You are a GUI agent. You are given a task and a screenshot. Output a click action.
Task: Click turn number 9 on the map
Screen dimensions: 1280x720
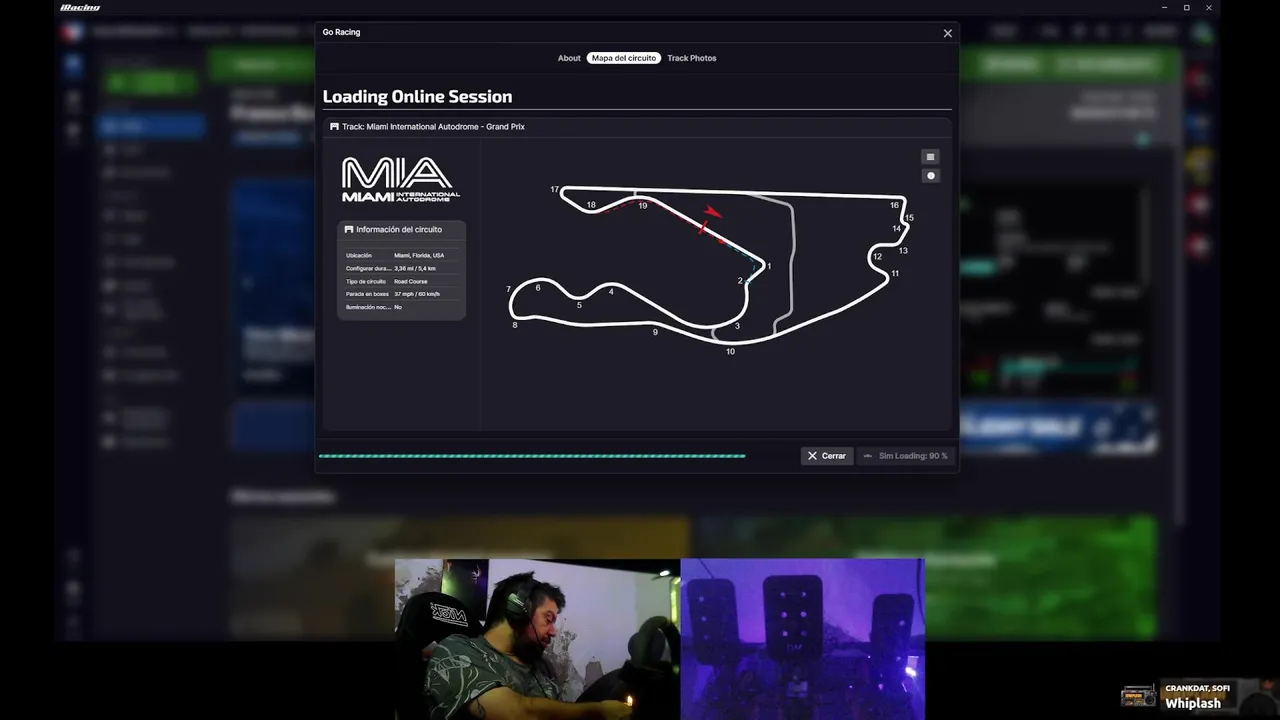(x=655, y=332)
